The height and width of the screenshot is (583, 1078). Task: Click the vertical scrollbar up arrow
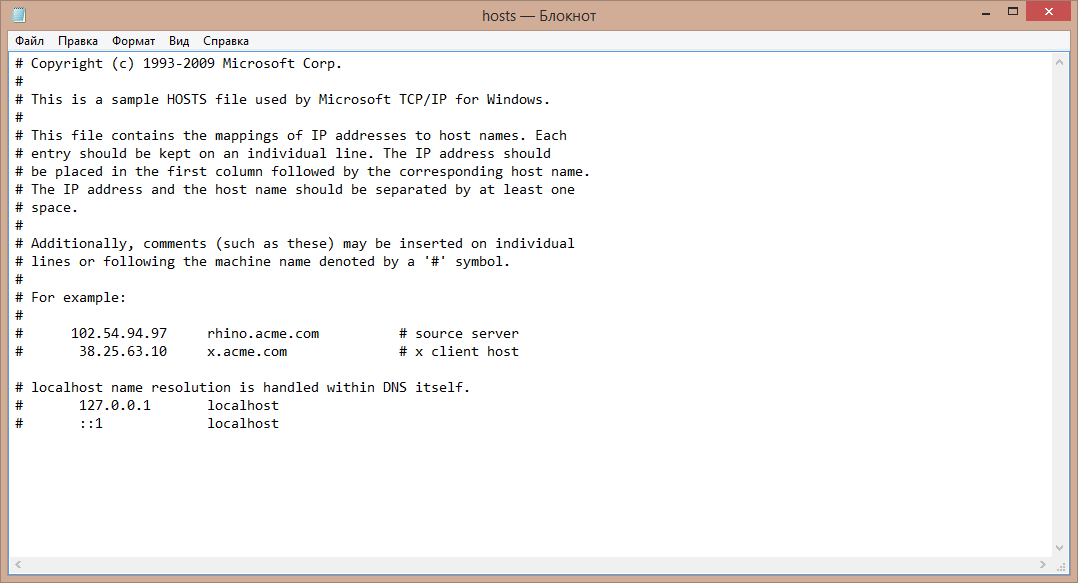coord(1059,62)
